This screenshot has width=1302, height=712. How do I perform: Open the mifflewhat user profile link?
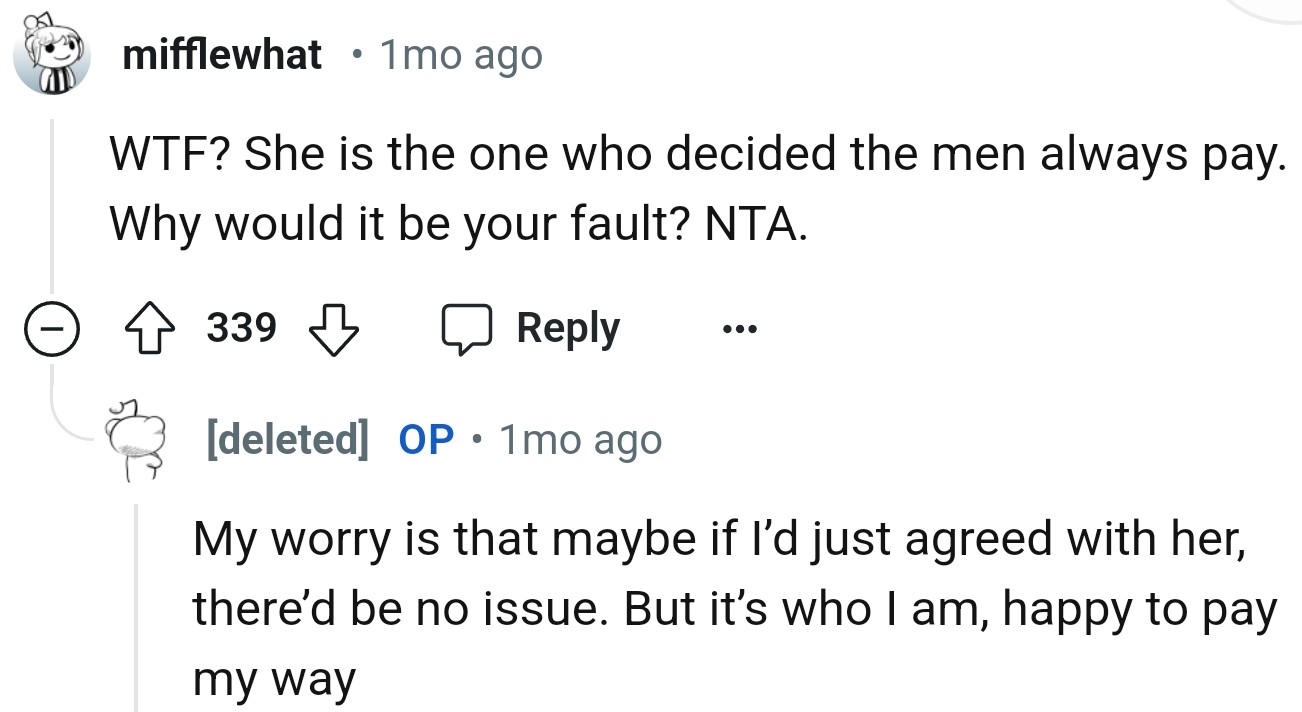(222, 55)
